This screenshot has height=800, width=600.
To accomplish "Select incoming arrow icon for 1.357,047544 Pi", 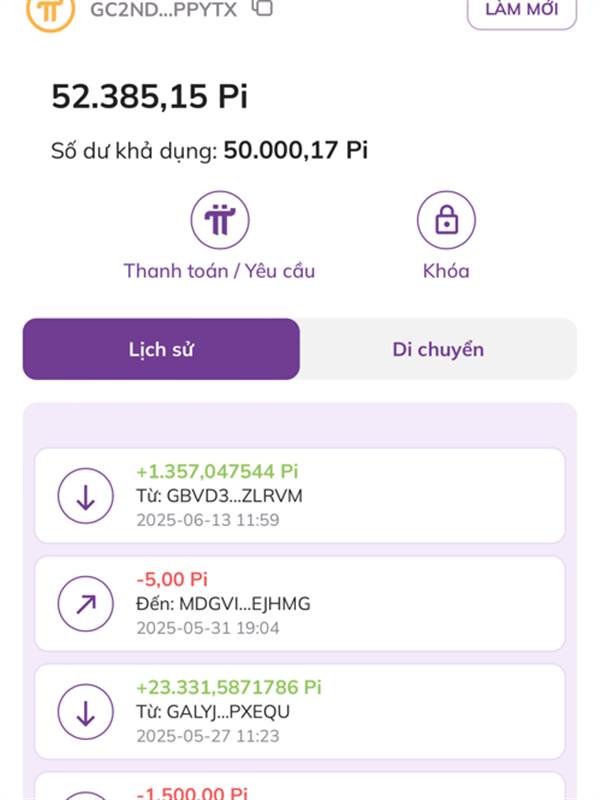I will coord(85,496).
